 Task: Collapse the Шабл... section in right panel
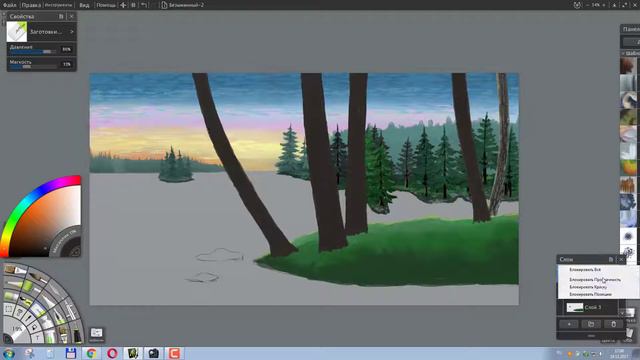pos(623,53)
